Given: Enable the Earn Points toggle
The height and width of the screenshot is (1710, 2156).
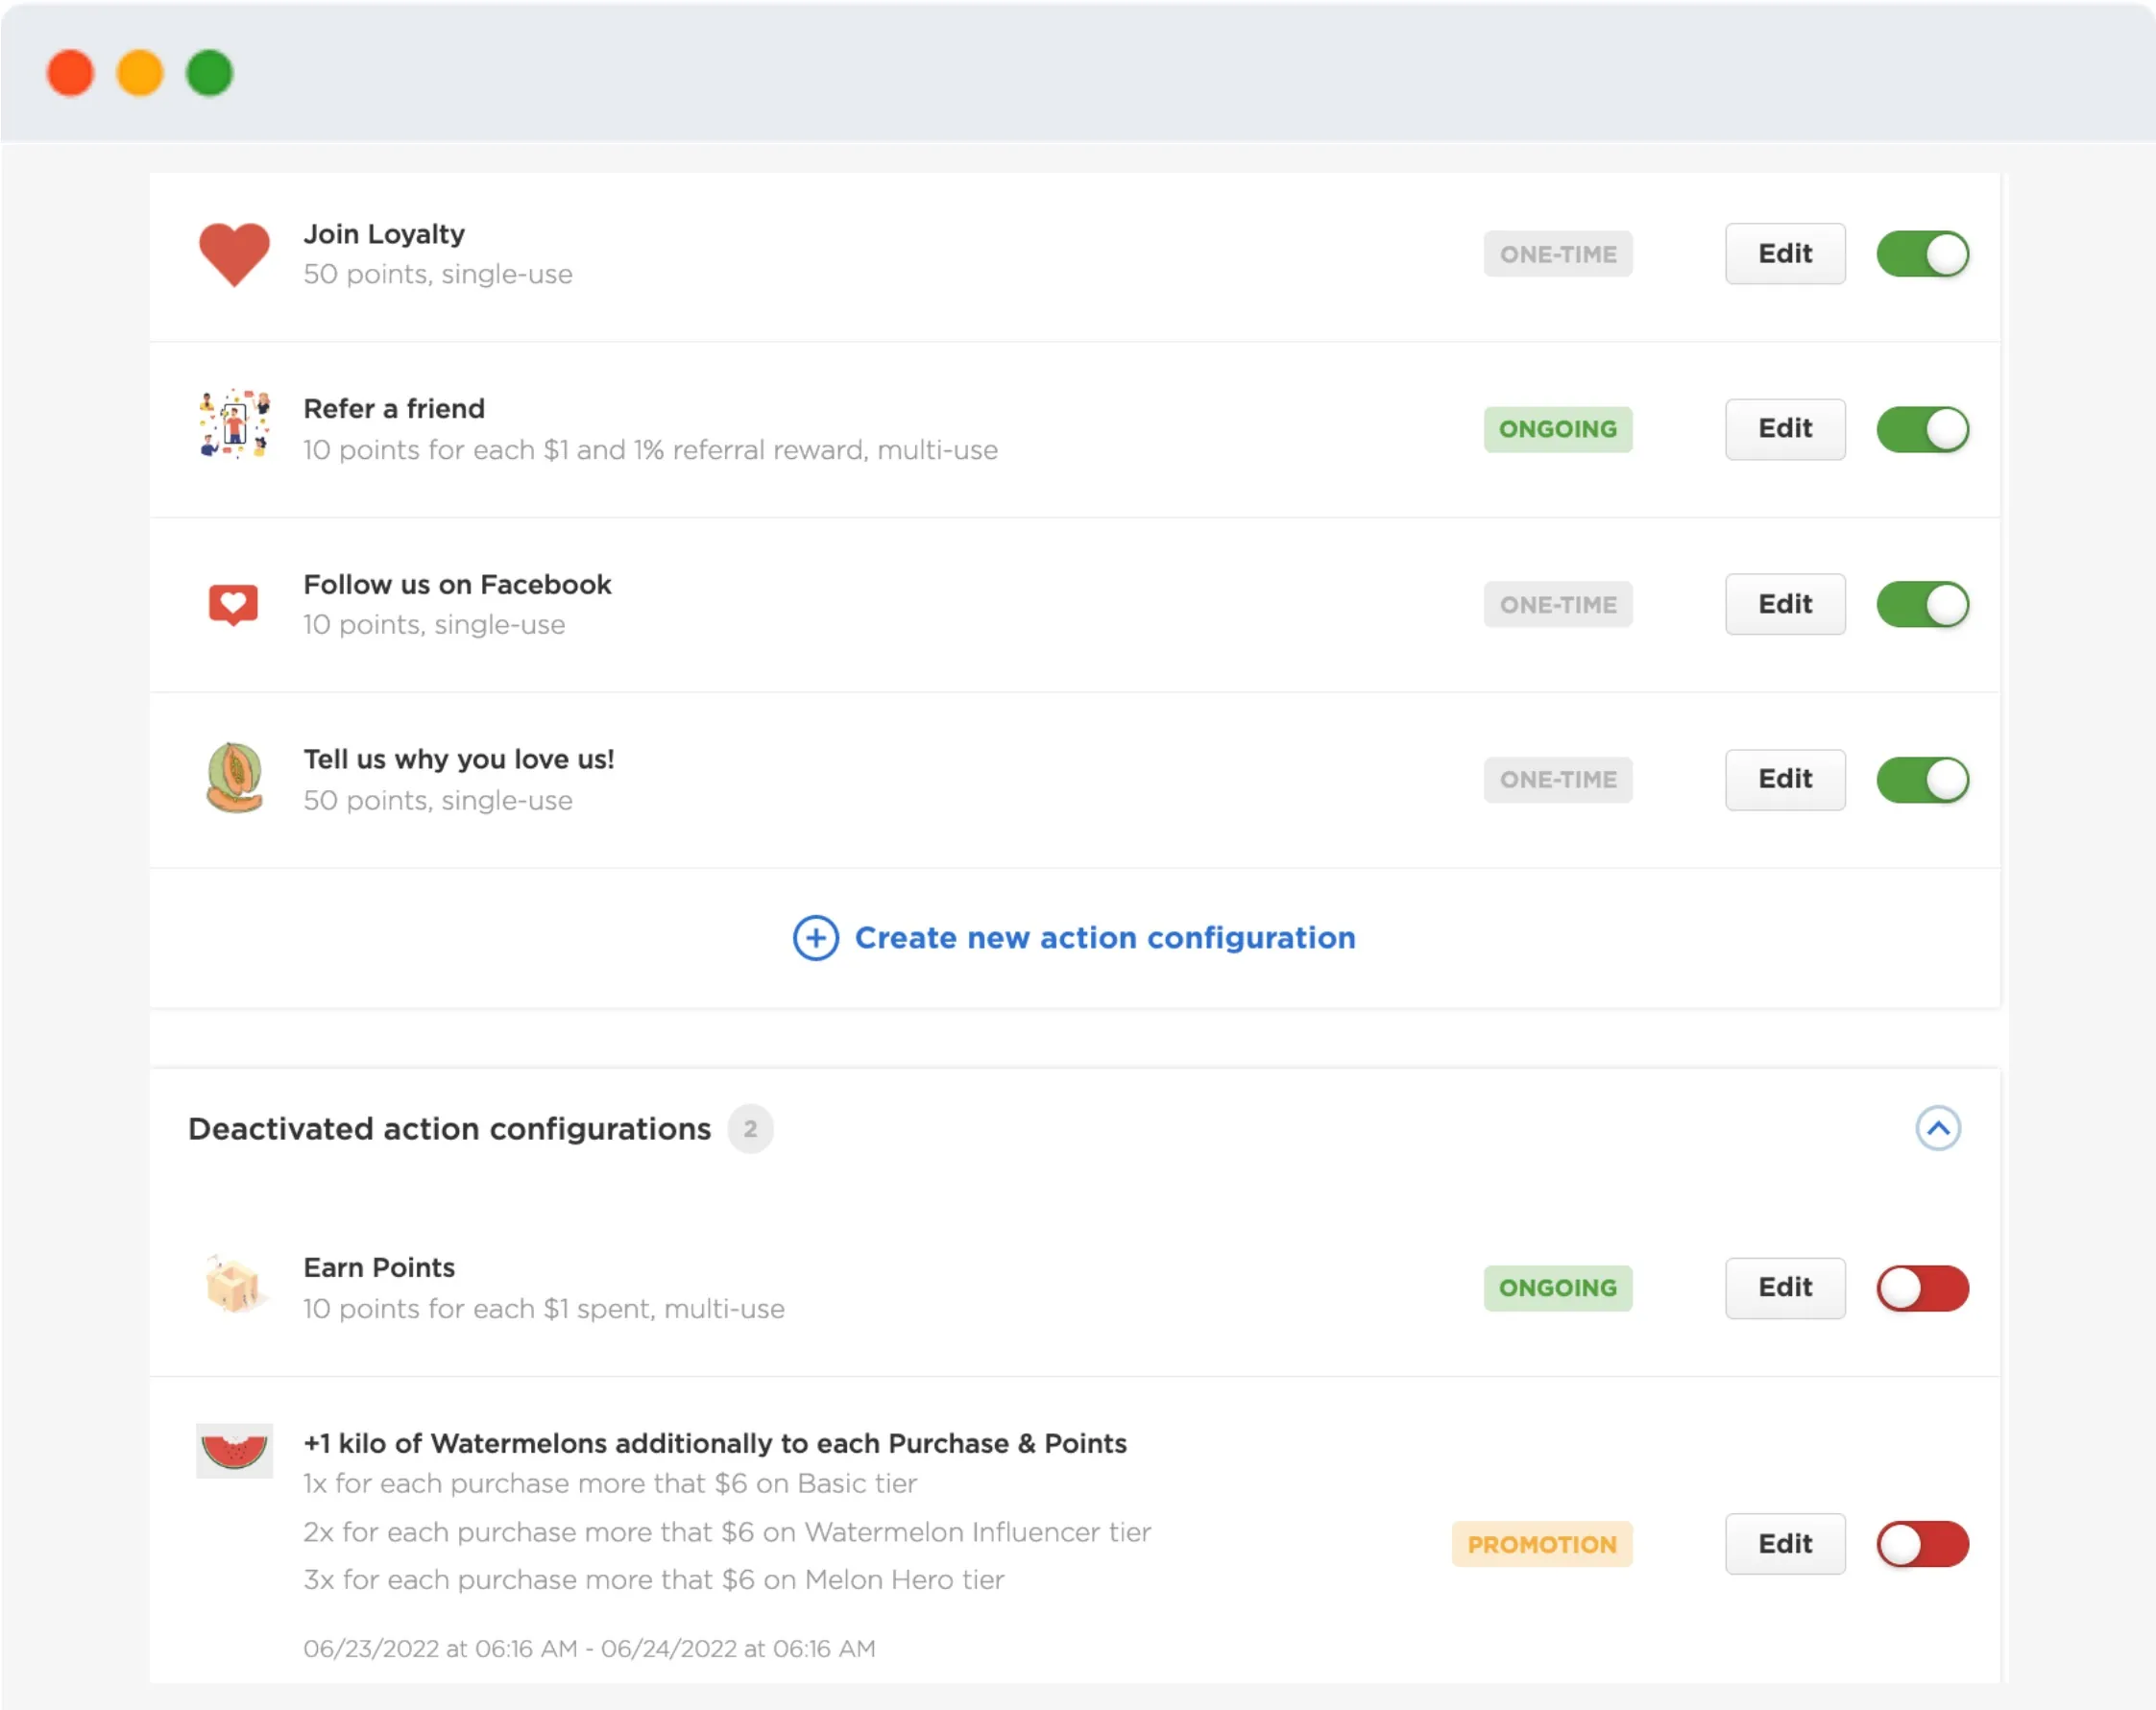Looking at the screenshot, I should coord(1922,1288).
